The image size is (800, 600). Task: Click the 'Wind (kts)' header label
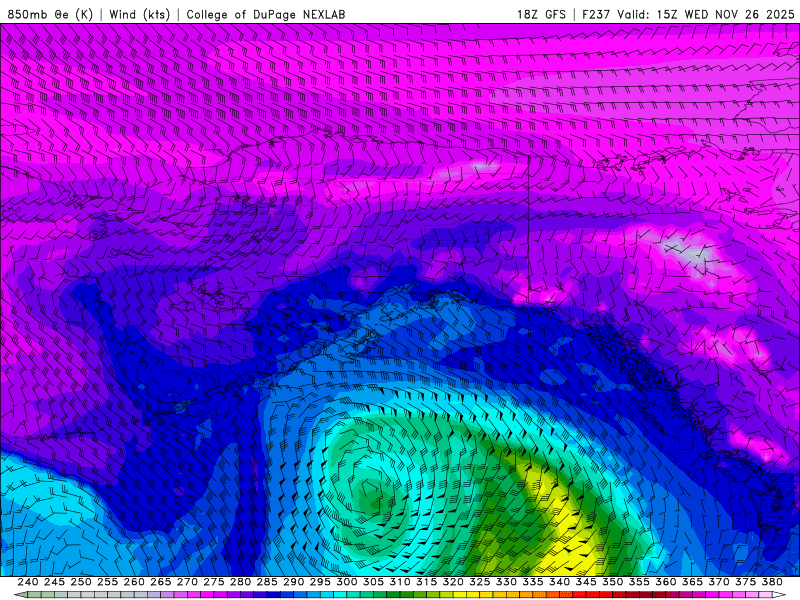click(x=140, y=14)
